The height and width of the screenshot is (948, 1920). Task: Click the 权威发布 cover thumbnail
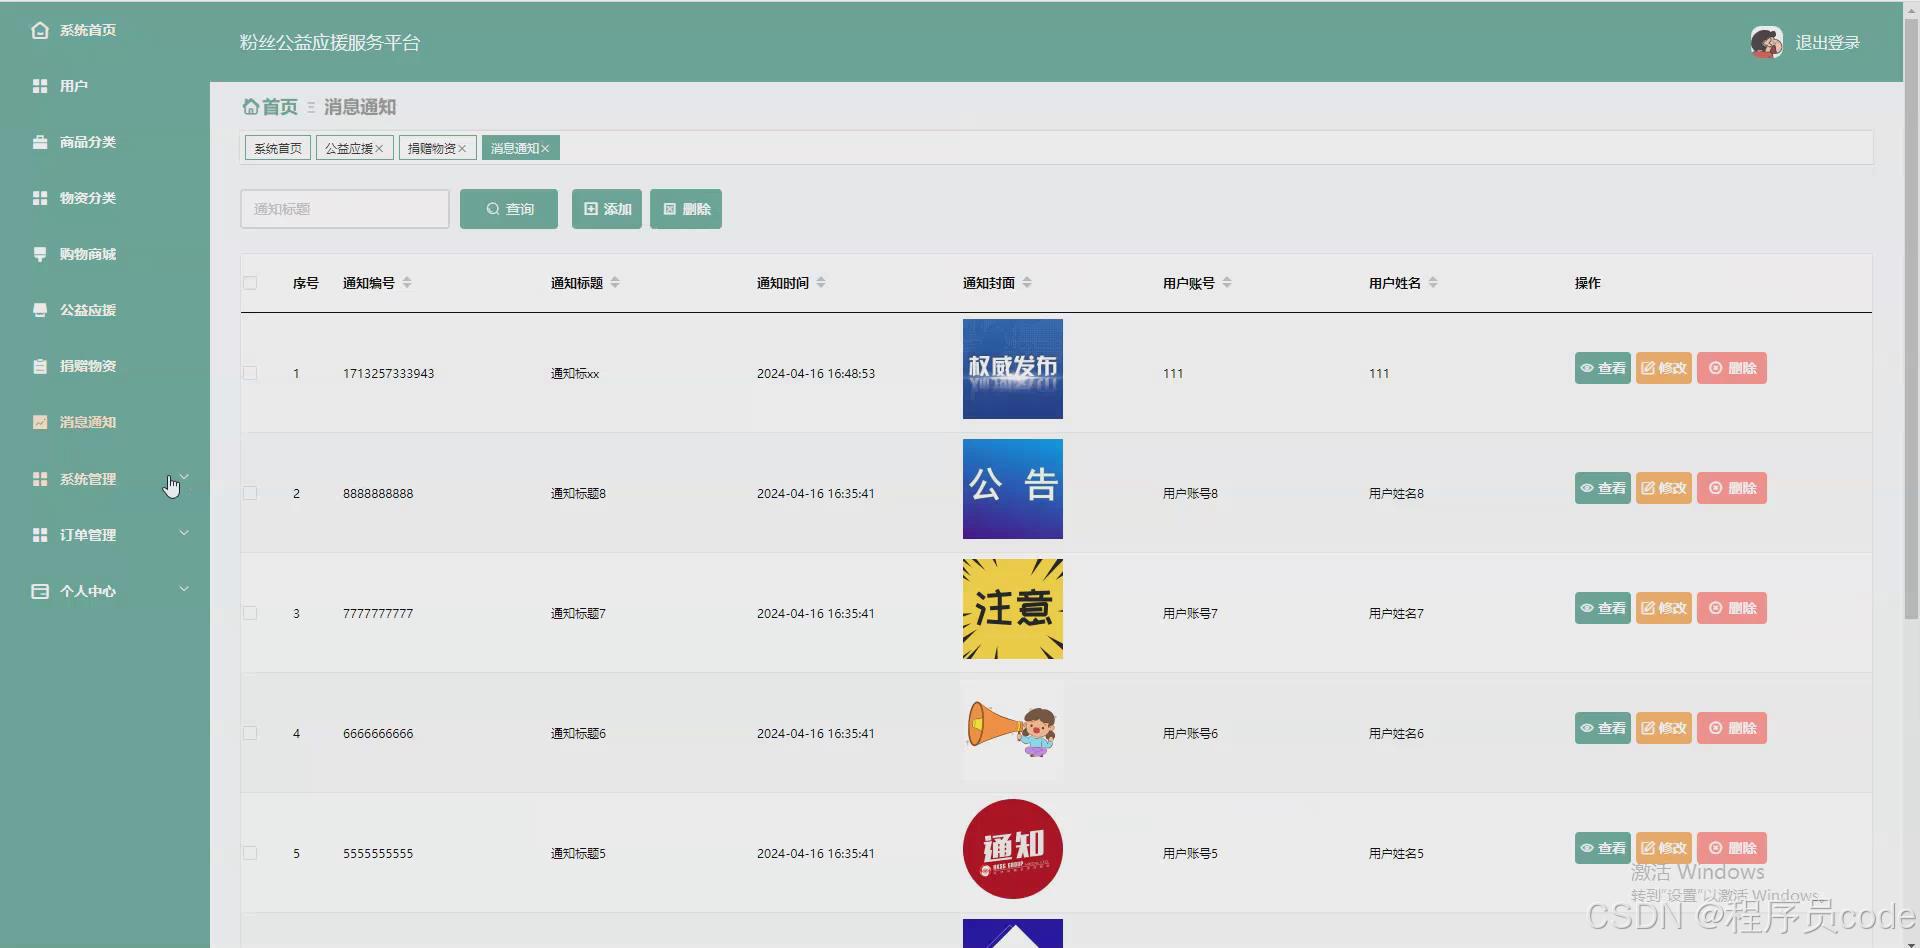pyautogui.click(x=1013, y=369)
